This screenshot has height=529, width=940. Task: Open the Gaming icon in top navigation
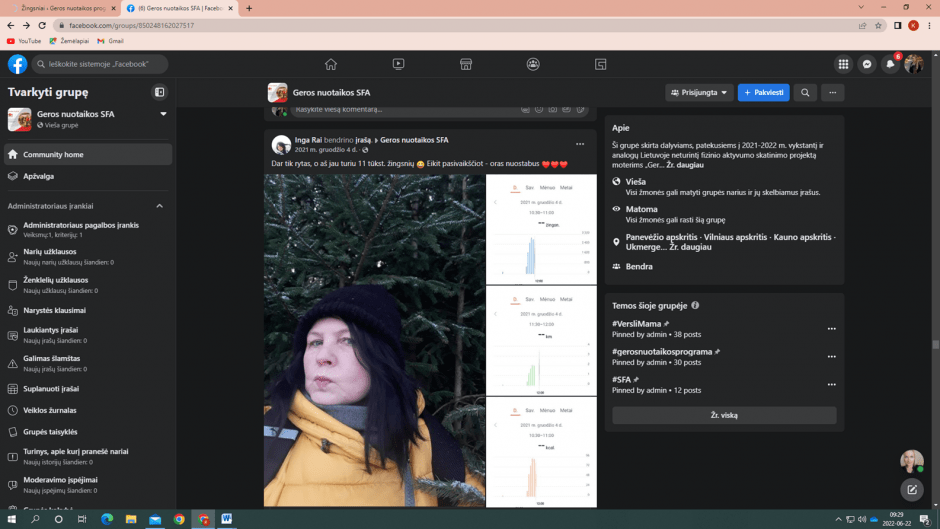tap(601, 64)
